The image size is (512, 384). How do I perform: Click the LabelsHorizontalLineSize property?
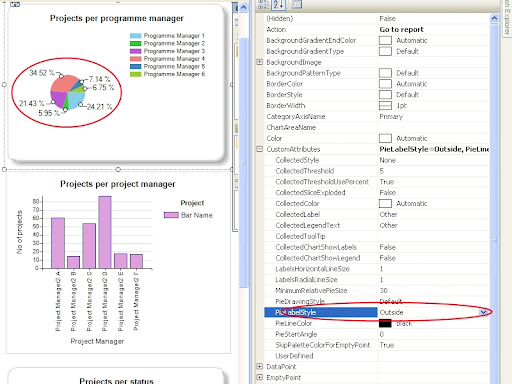[x=313, y=269]
